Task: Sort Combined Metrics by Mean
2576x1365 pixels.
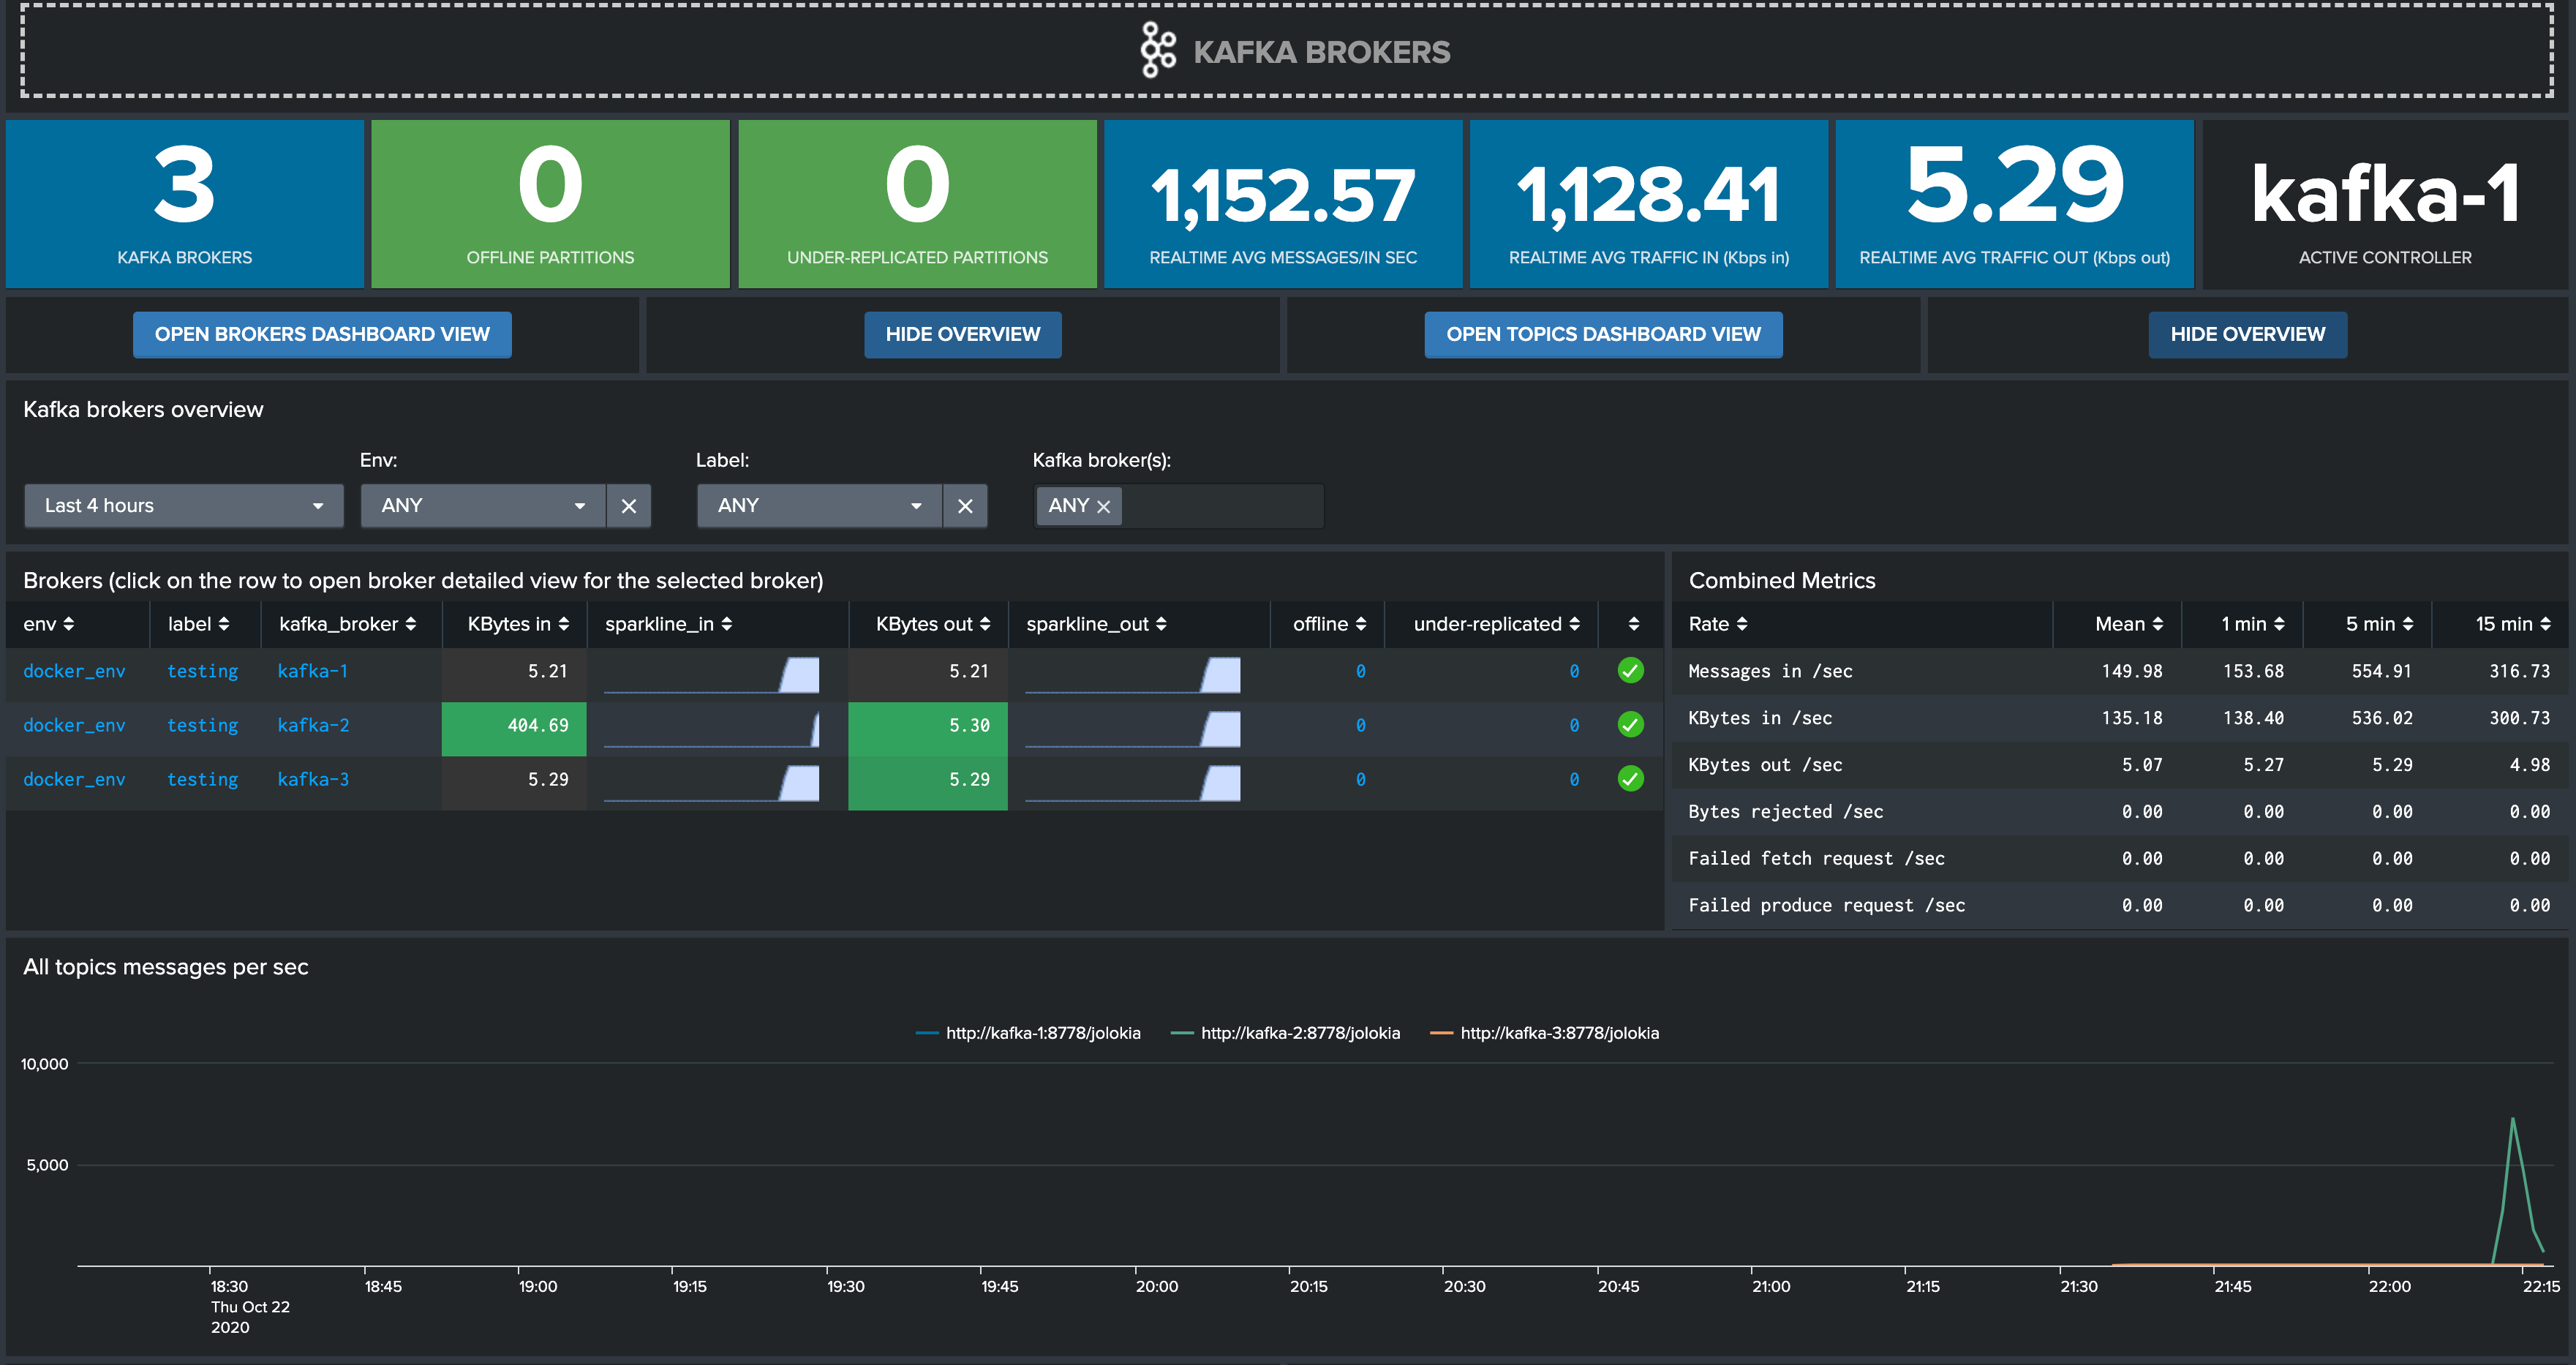Action: point(2129,624)
